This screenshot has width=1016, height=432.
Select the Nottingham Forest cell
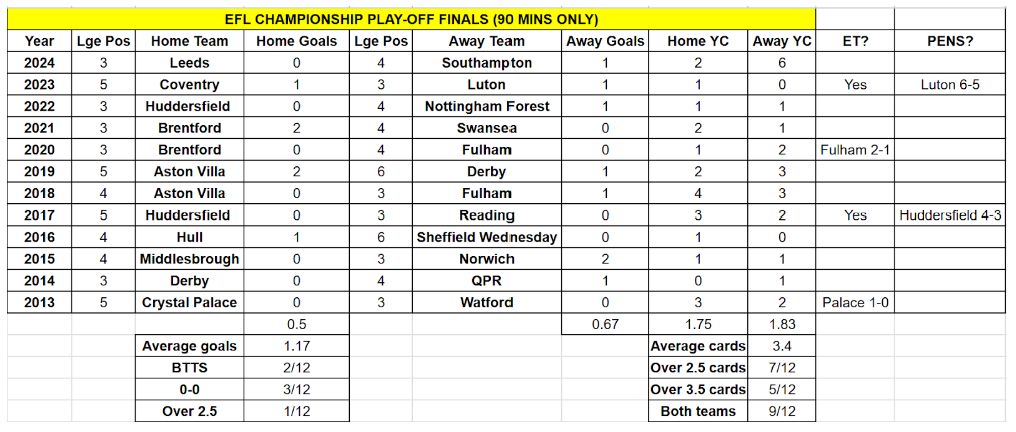(487, 106)
